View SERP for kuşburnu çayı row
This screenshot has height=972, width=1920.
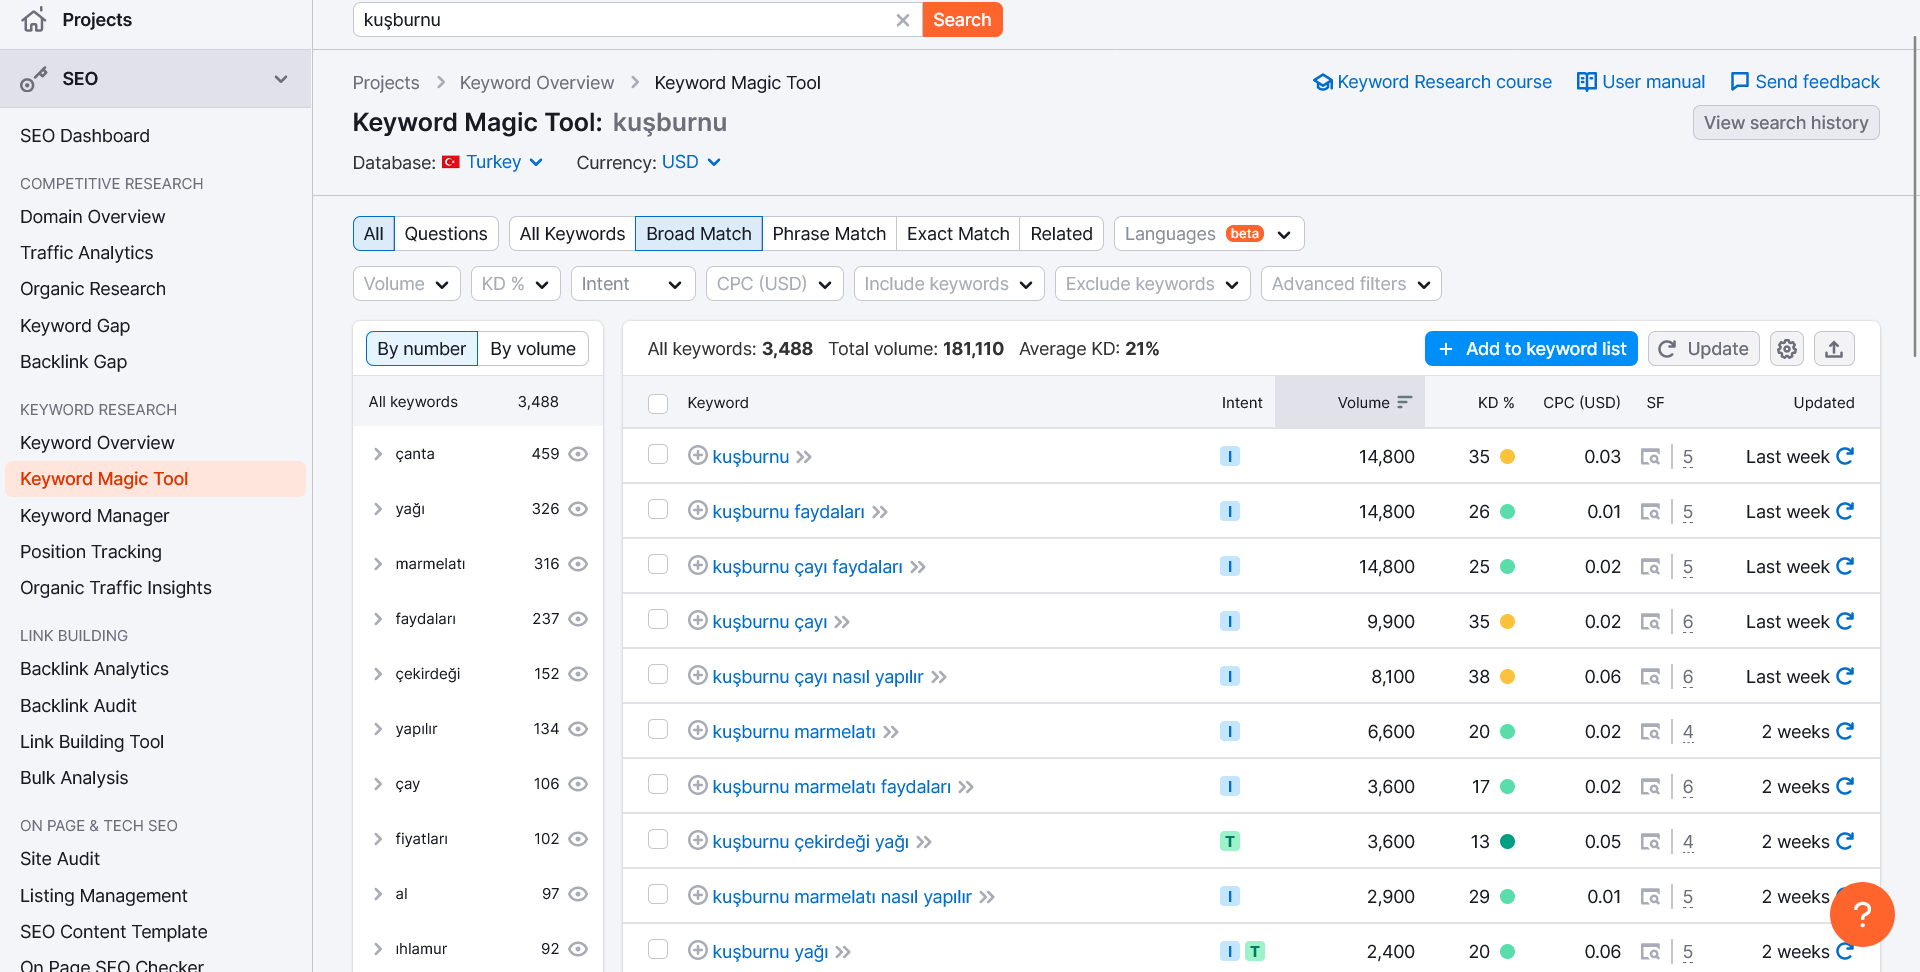[1651, 622]
